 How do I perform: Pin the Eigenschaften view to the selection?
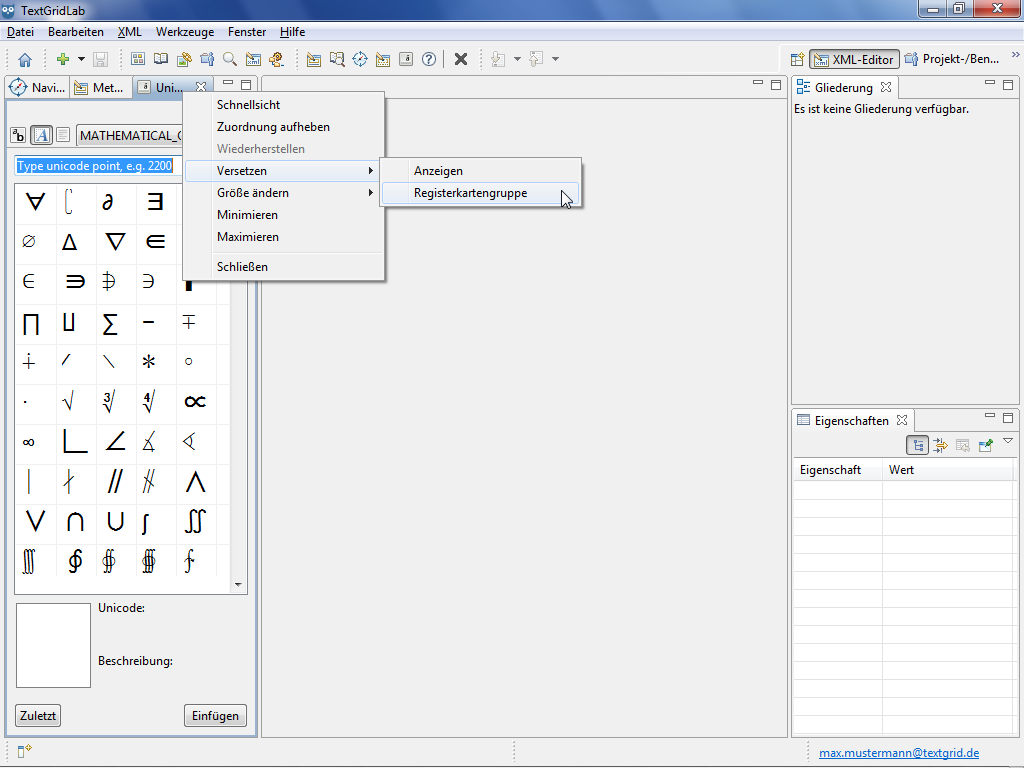985,446
